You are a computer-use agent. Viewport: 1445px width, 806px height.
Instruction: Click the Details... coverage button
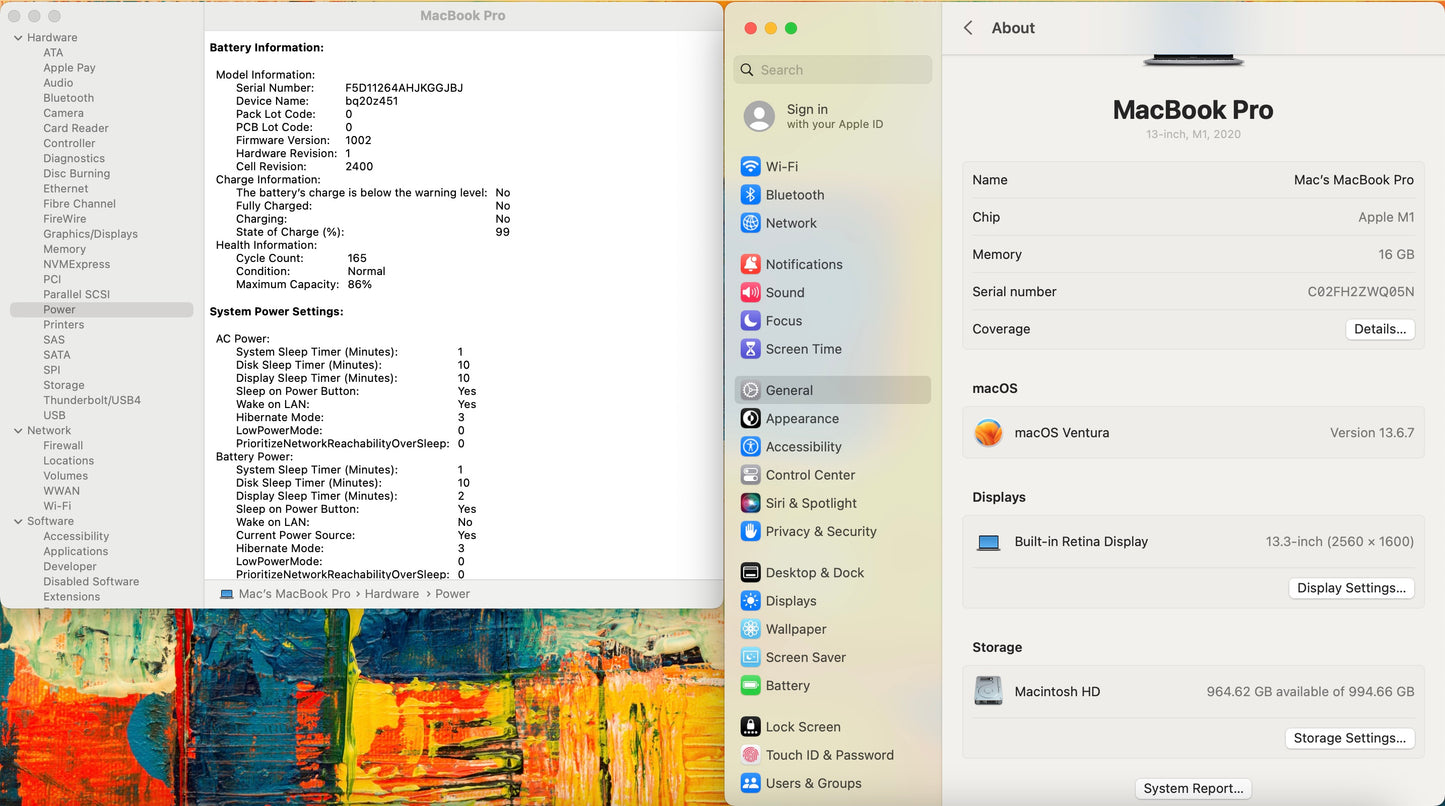click(1379, 329)
